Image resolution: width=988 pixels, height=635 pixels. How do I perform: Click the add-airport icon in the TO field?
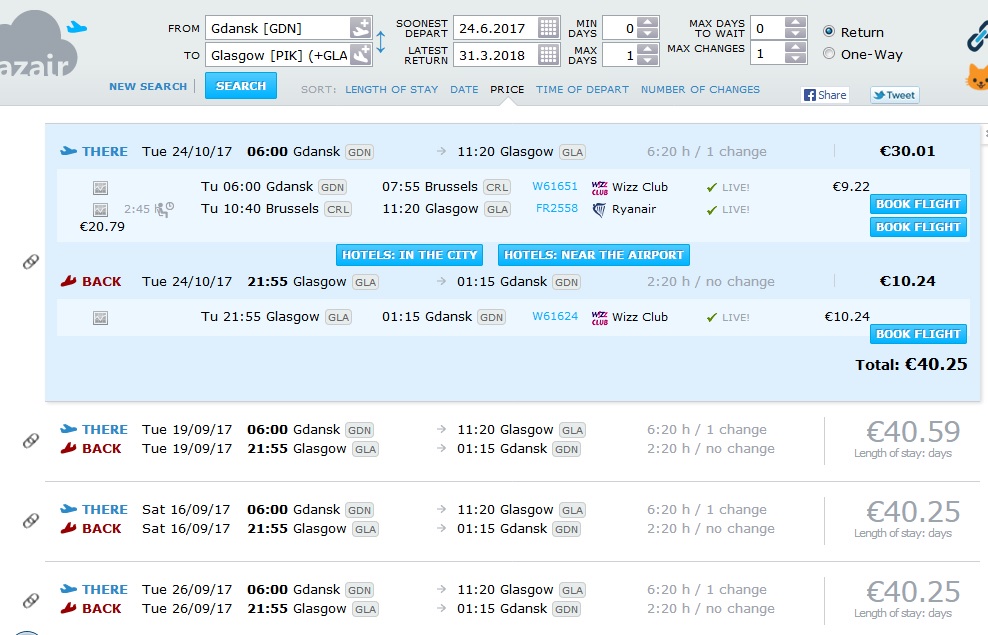[360, 55]
